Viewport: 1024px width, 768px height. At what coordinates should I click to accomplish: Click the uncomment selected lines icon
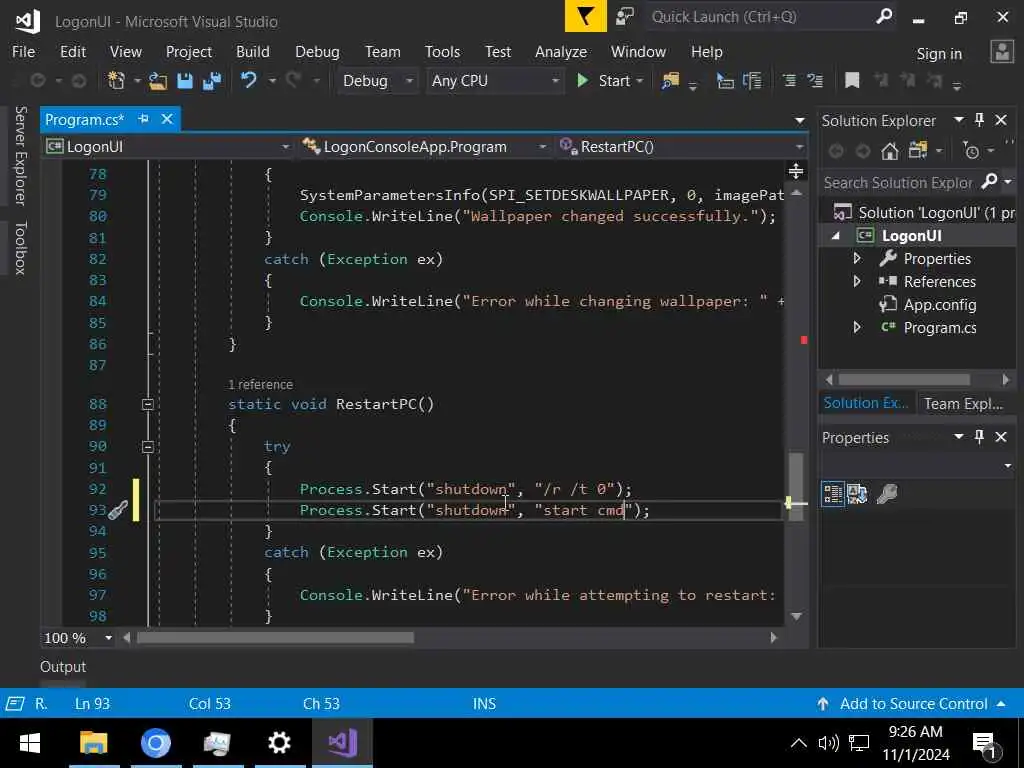point(815,81)
